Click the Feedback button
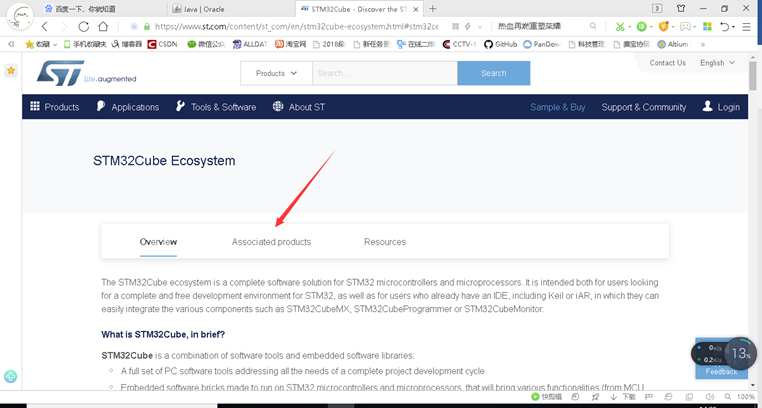This screenshot has height=408, width=762. pos(721,372)
